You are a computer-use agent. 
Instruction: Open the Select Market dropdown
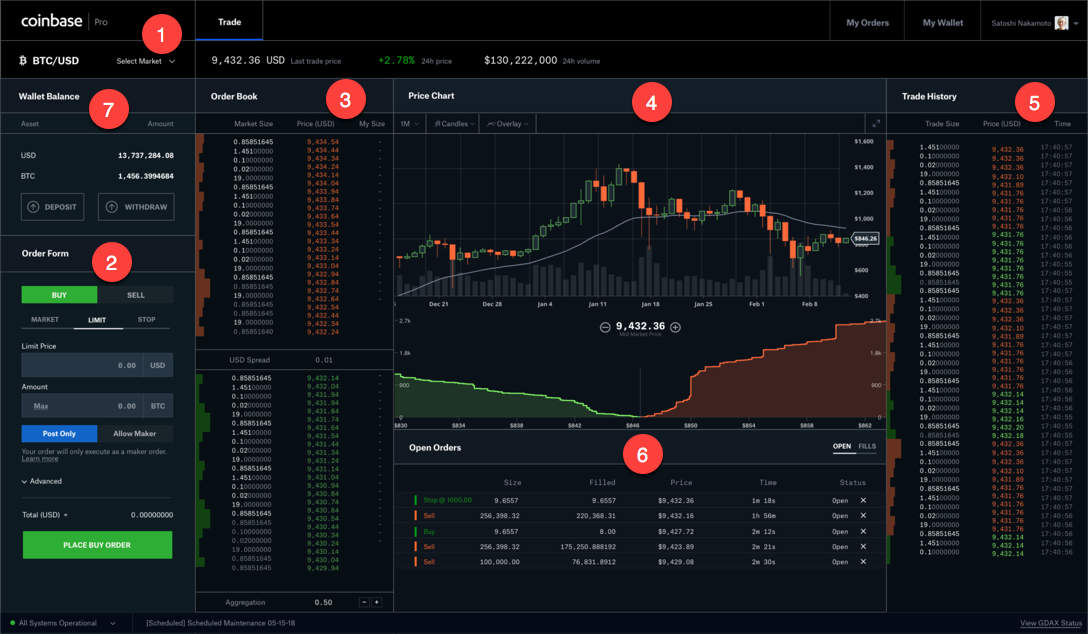146,61
